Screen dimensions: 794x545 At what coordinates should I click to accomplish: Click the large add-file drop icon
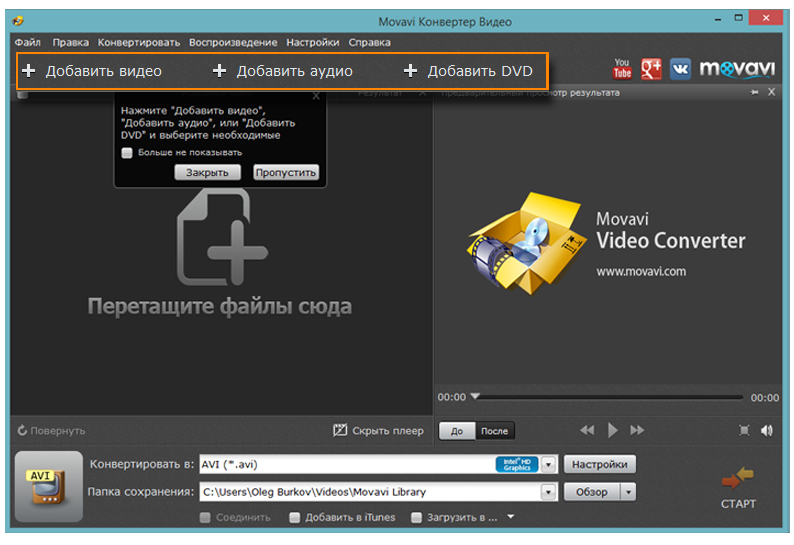(222, 237)
